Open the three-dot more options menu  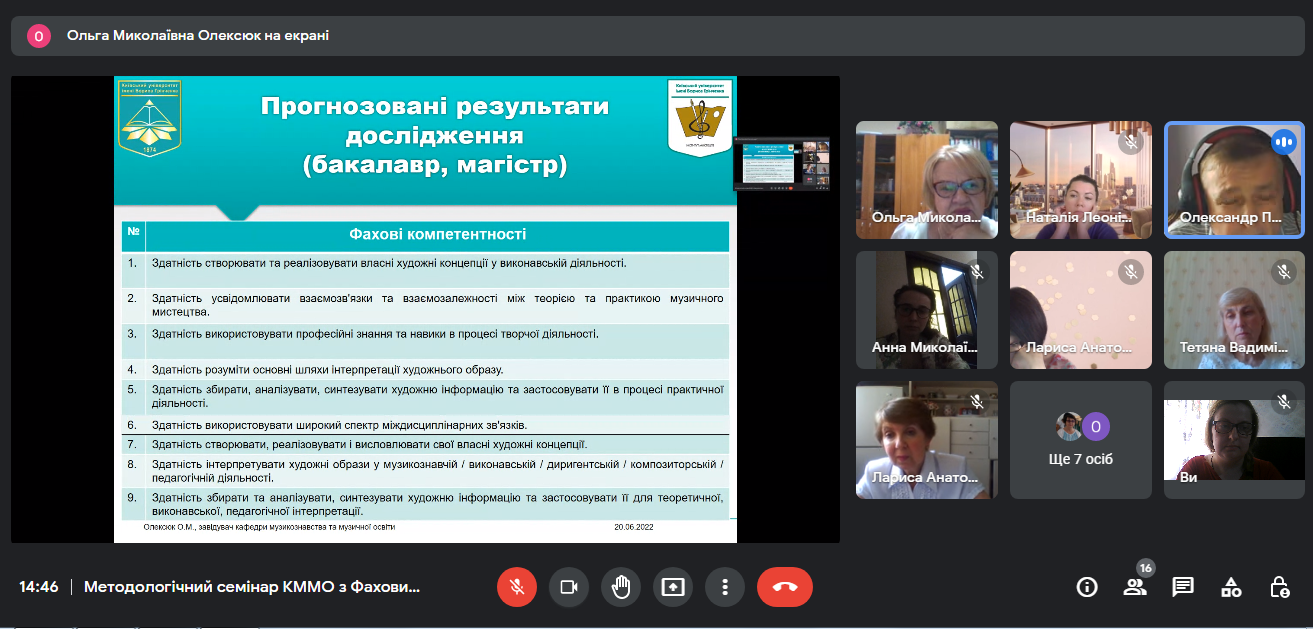click(x=725, y=587)
